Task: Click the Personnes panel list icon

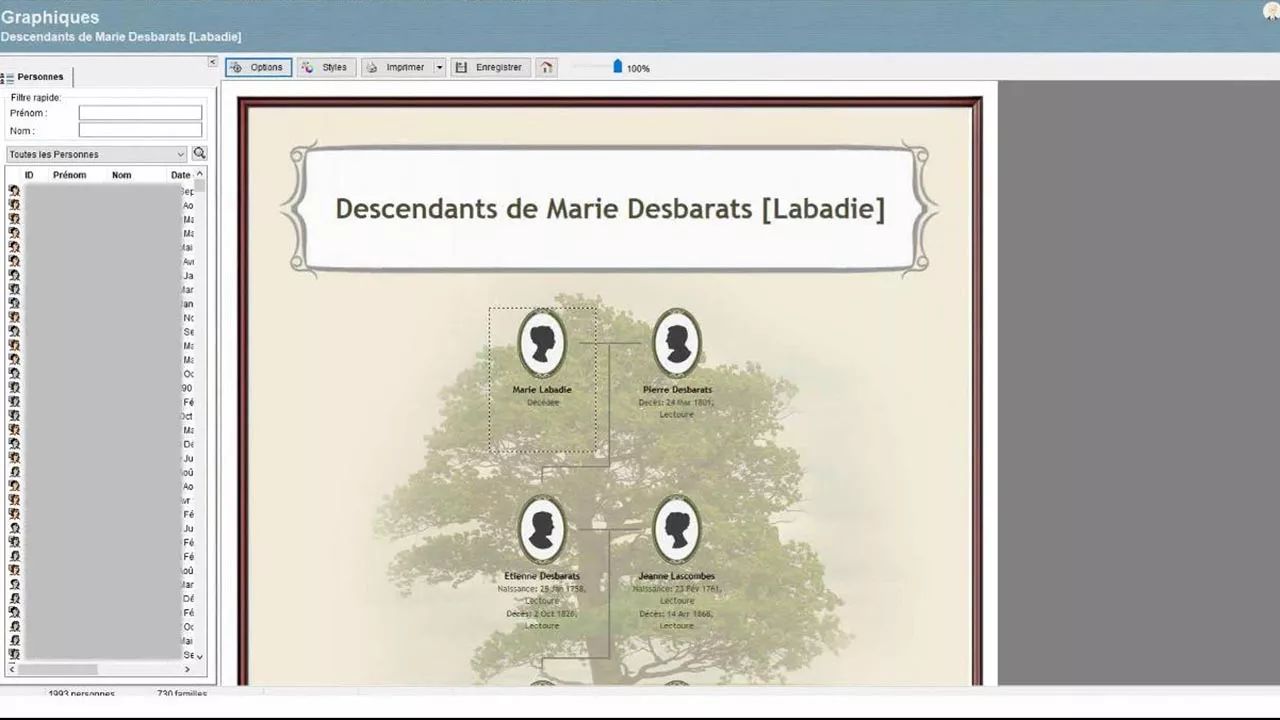Action: tap(9, 76)
